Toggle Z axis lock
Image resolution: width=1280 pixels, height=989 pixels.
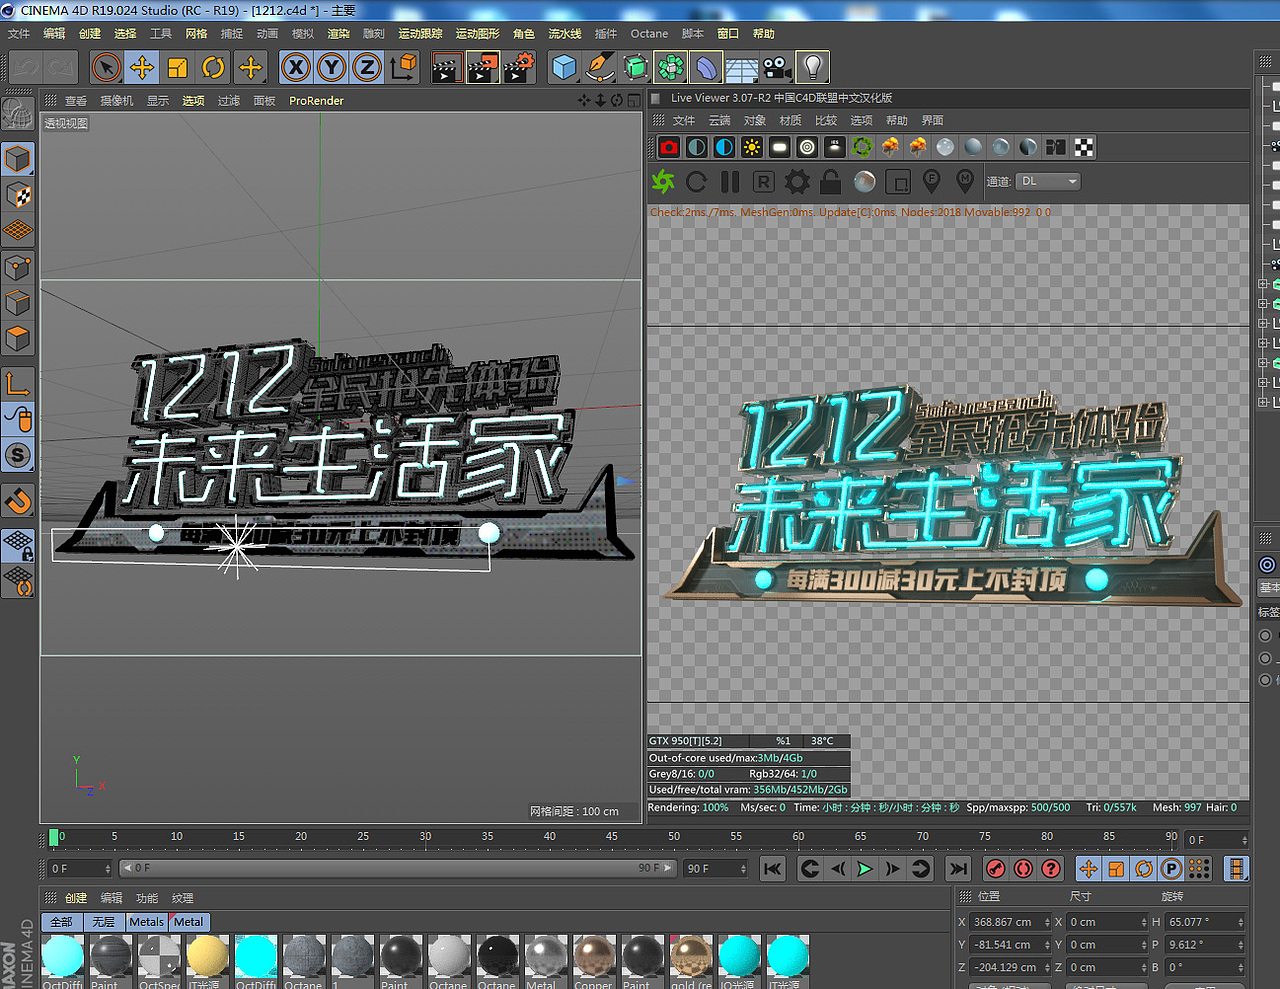(x=368, y=67)
